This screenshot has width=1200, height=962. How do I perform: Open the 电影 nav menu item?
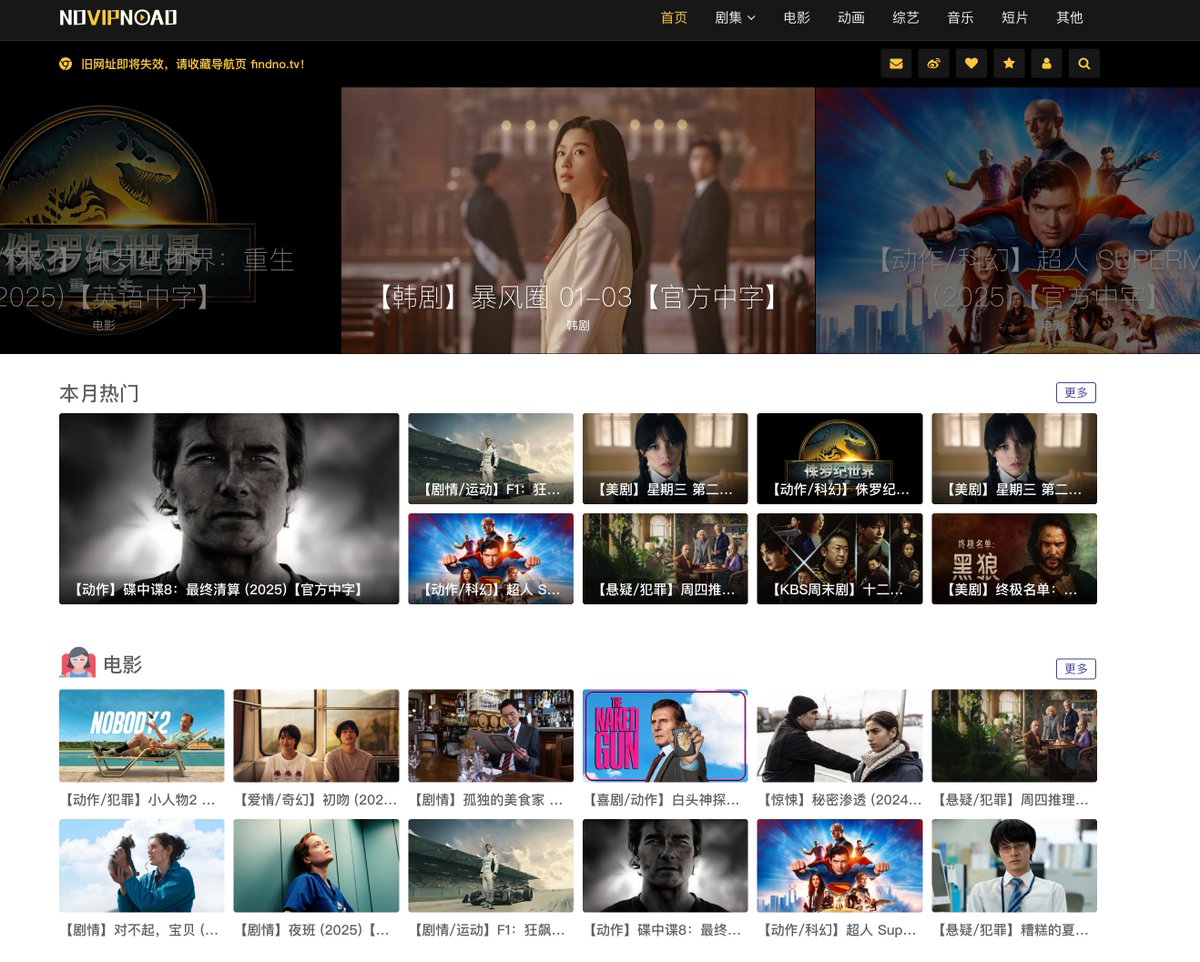click(797, 18)
